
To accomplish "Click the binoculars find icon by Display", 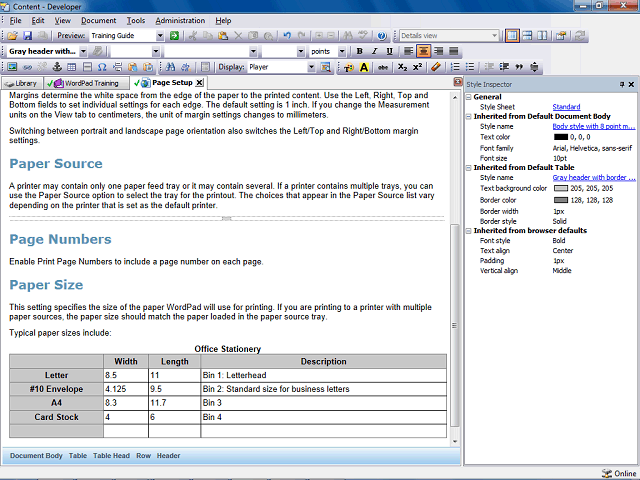I will click(170, 67).
